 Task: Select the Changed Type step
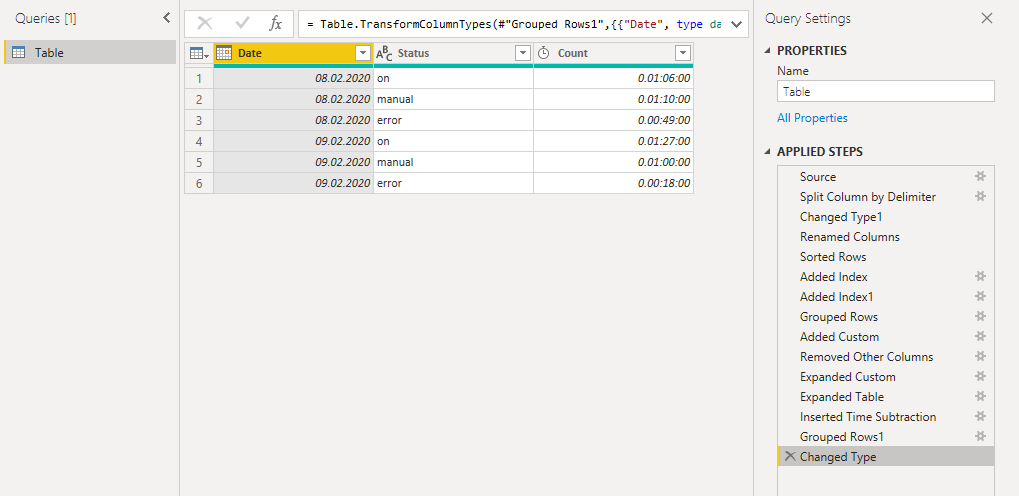click(x=886, y=456)
